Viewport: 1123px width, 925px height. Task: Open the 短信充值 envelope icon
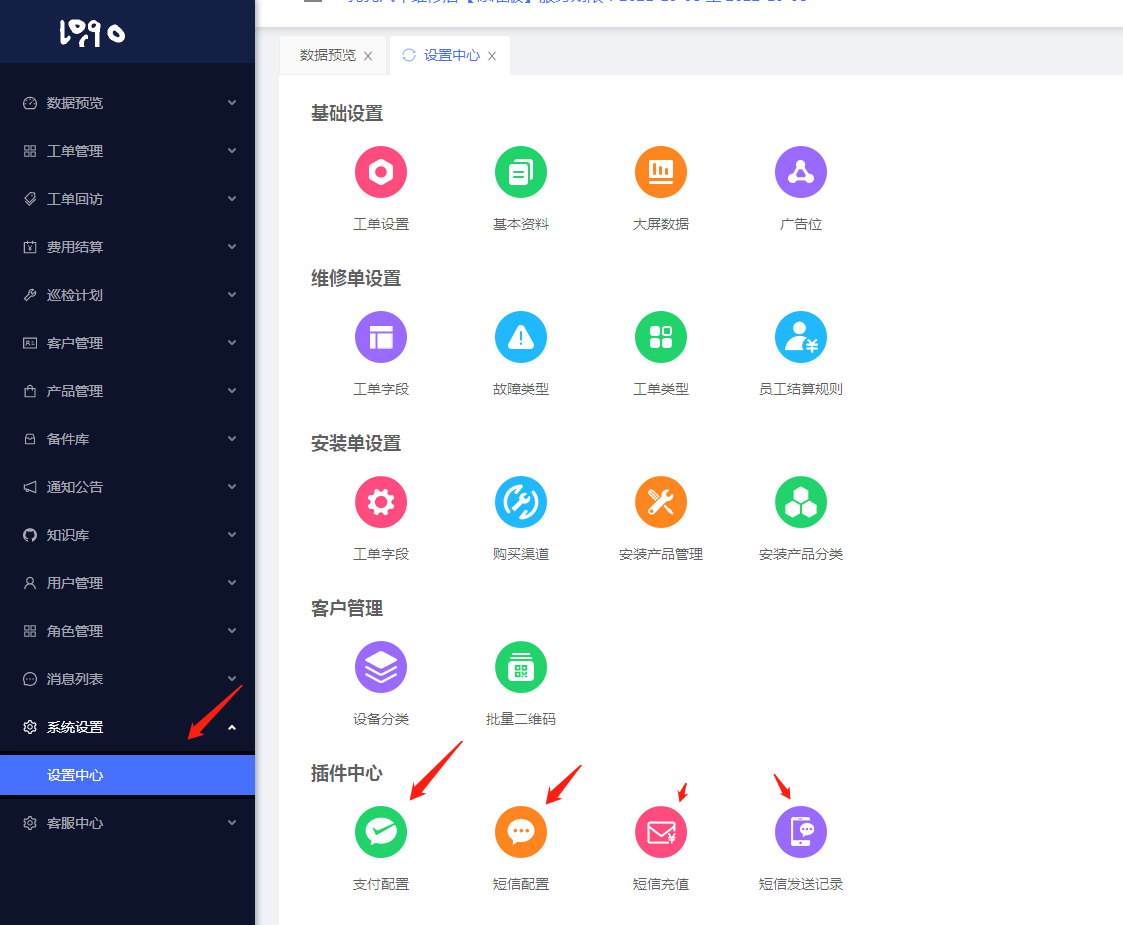660,832
